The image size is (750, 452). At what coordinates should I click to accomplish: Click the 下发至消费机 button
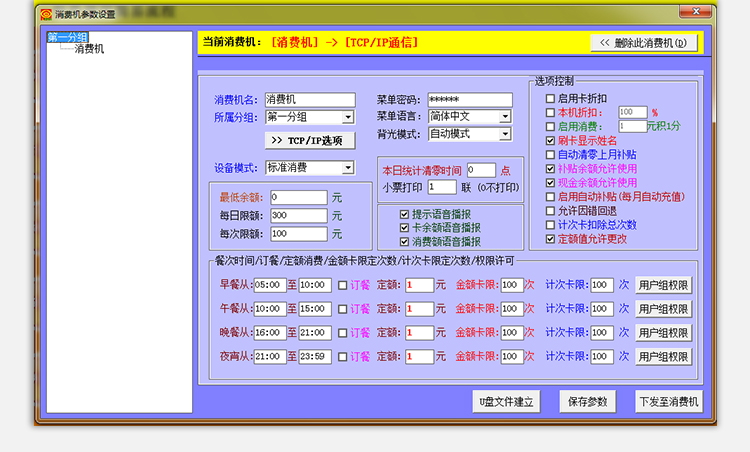tap(669, 402)
